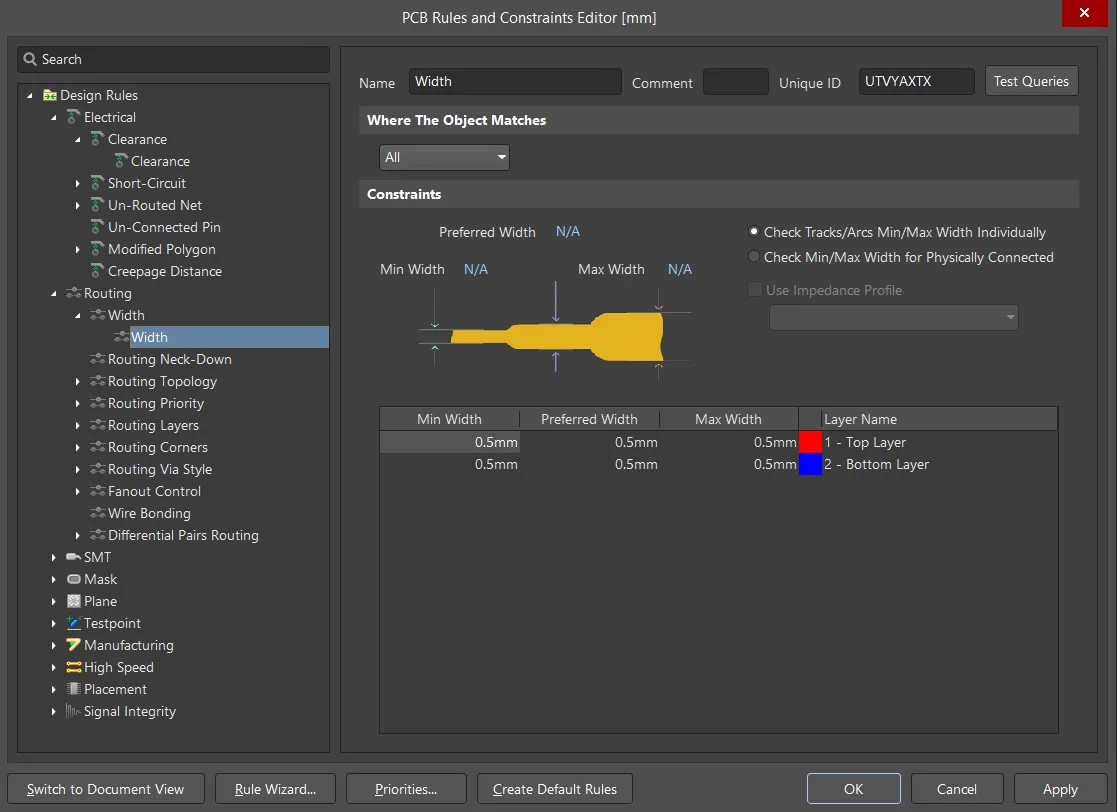Click Create Default Rules button
Image resolution: width=1117 pixels, height=812 pixels.
(x=555, y=788)
